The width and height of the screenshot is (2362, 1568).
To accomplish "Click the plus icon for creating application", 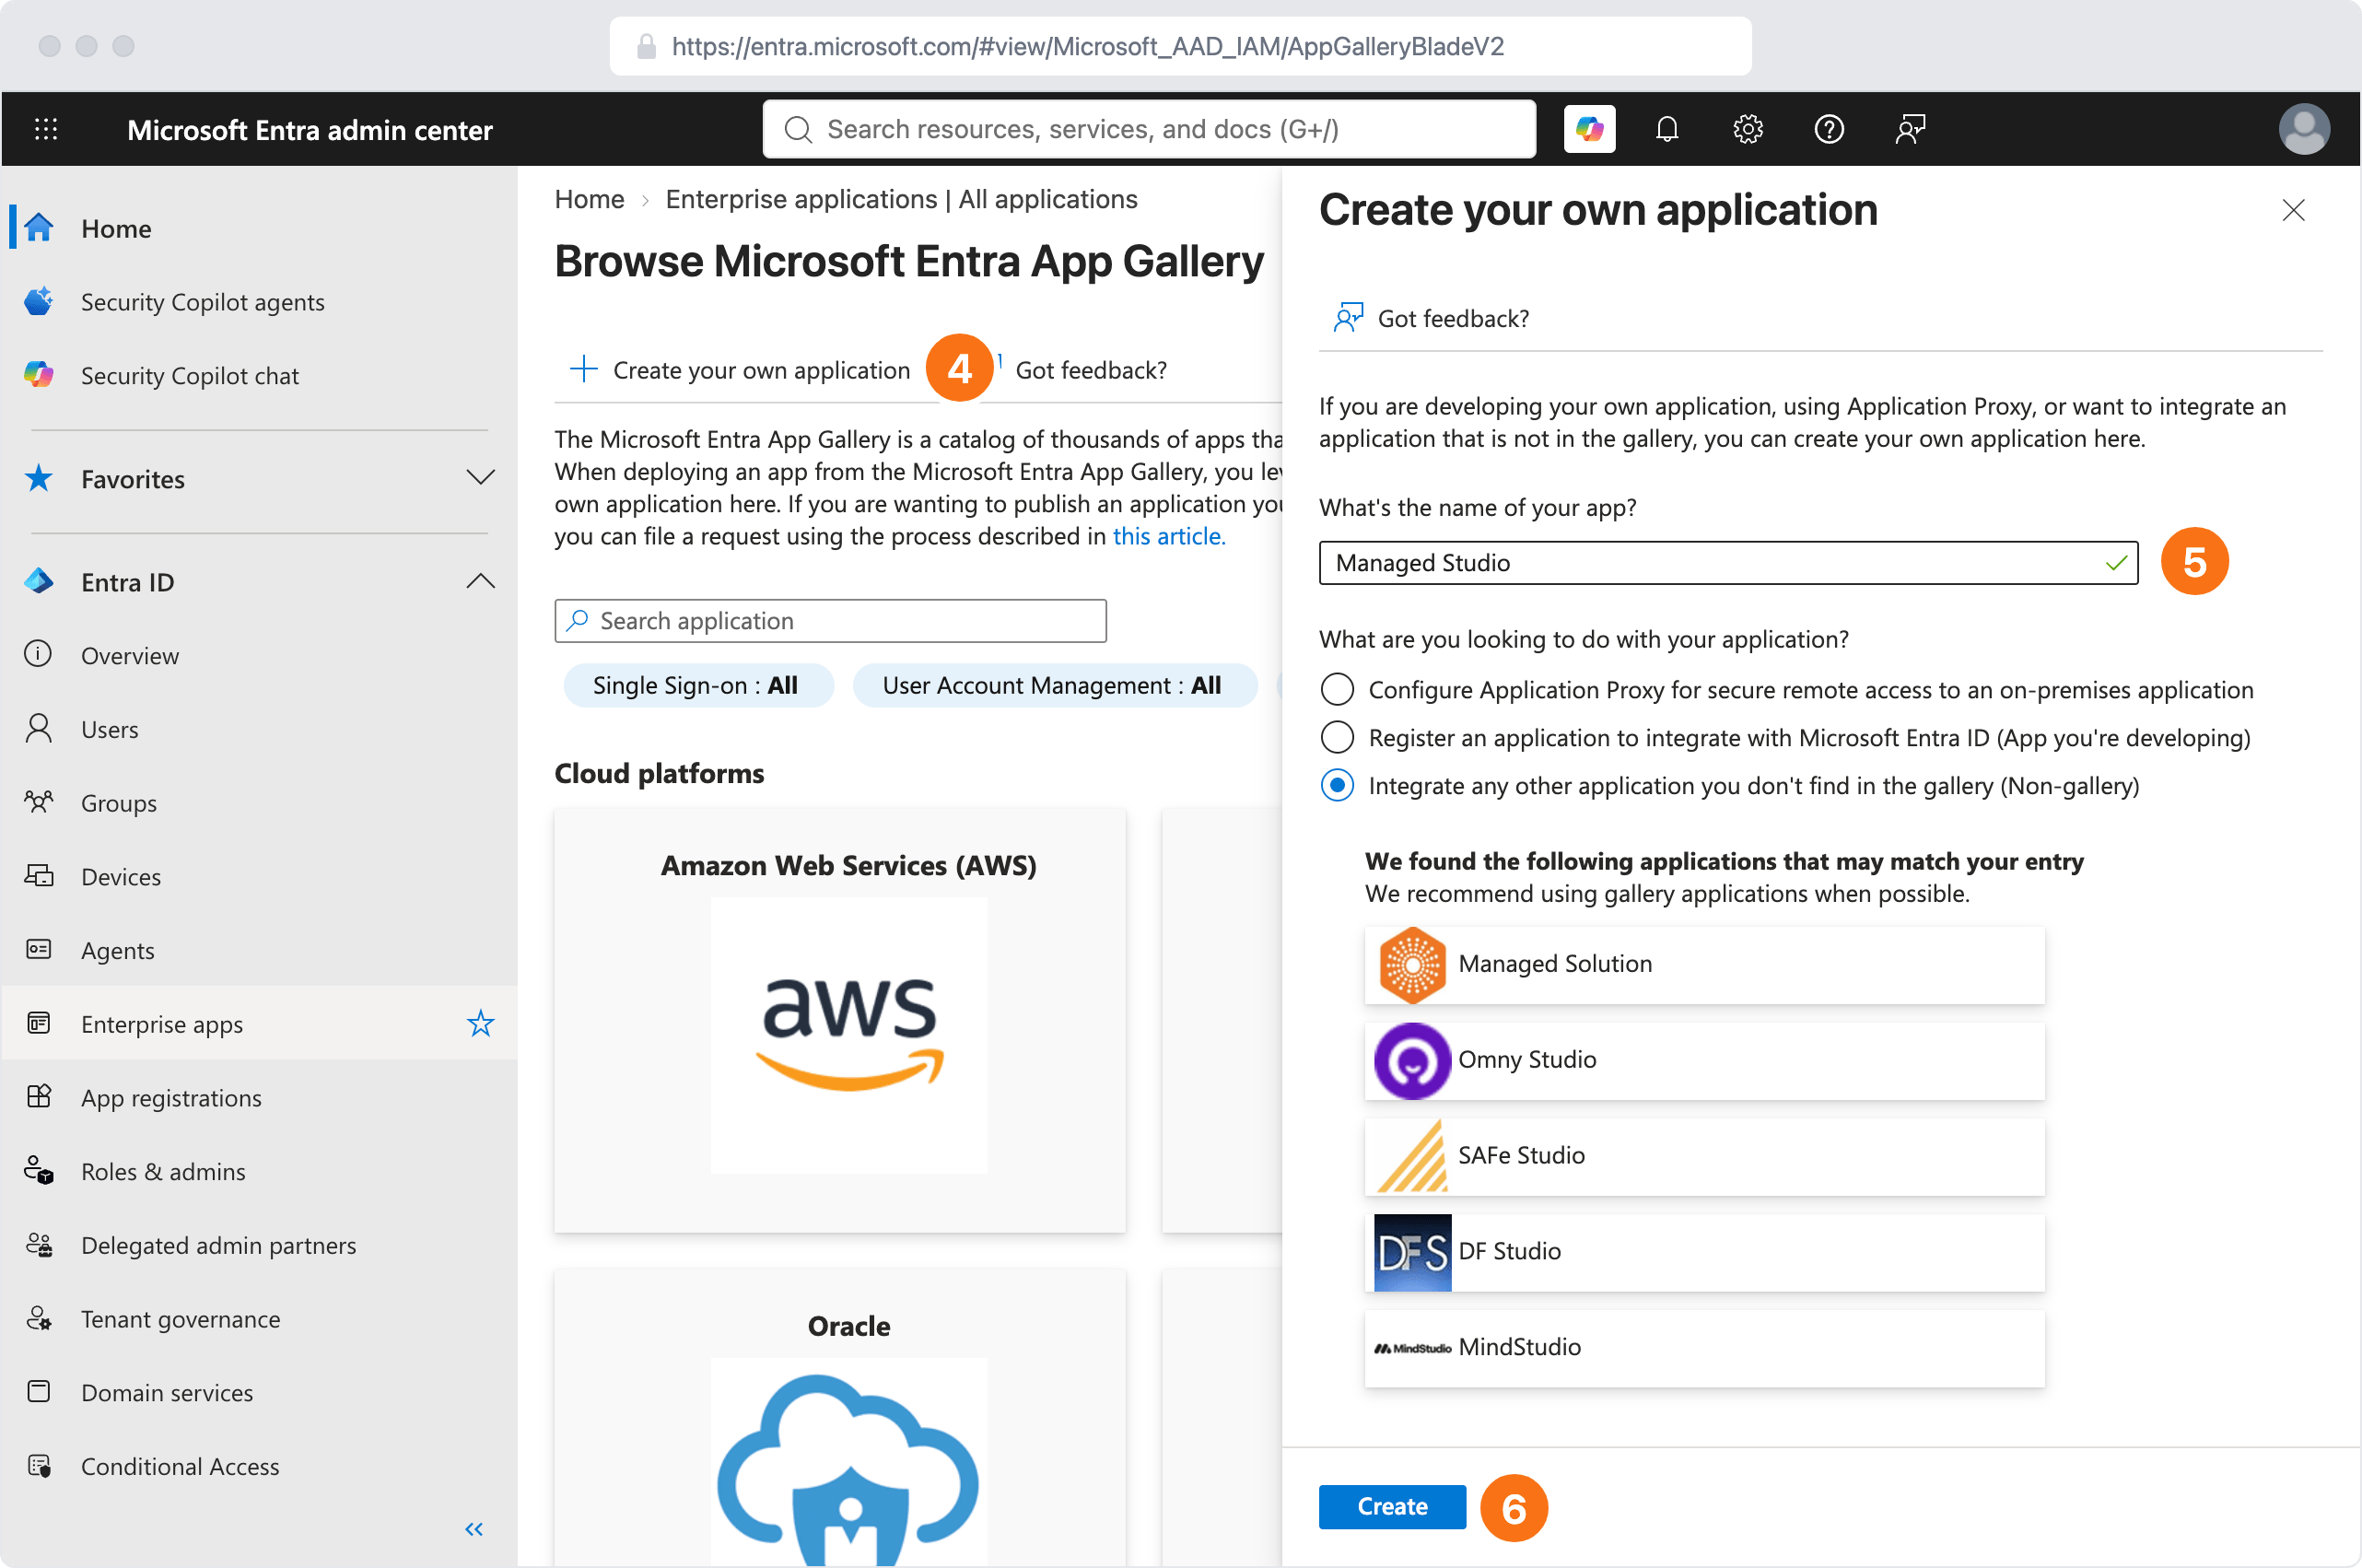I will tap(583, 369).
